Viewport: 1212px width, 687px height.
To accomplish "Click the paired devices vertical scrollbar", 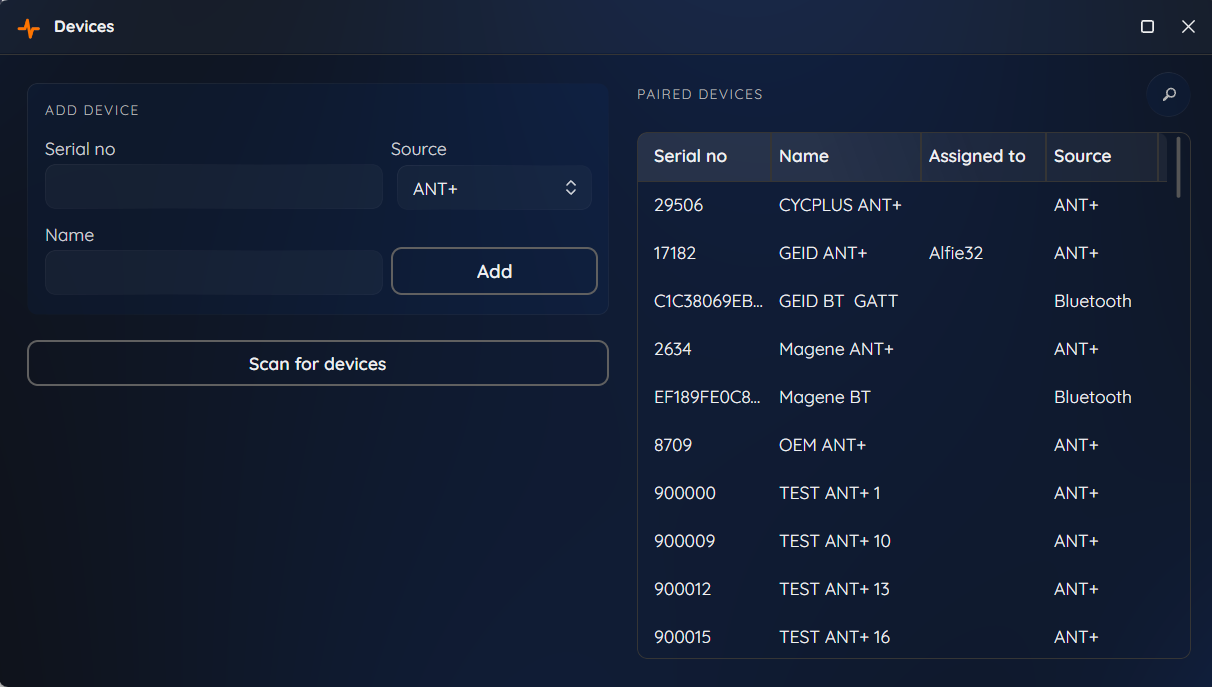I will 1179,167.
